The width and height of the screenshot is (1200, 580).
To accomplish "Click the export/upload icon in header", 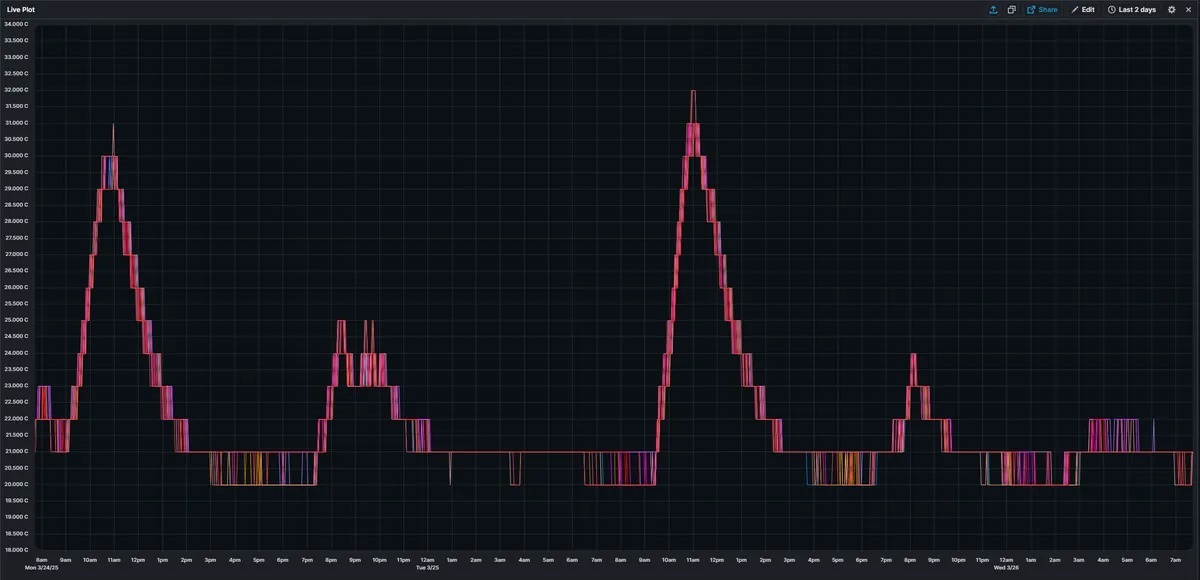I will coord(993,9).
